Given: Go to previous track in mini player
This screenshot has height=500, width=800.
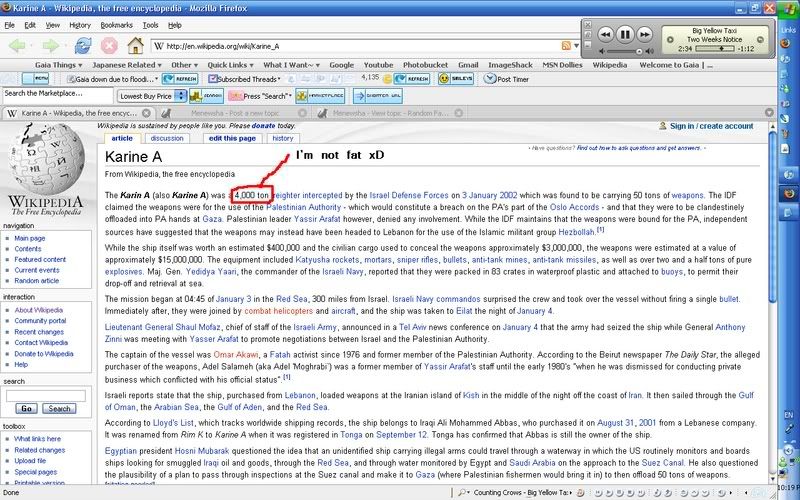Looking at the screenshot, I should pyautogui.click(x=604, y=34).
